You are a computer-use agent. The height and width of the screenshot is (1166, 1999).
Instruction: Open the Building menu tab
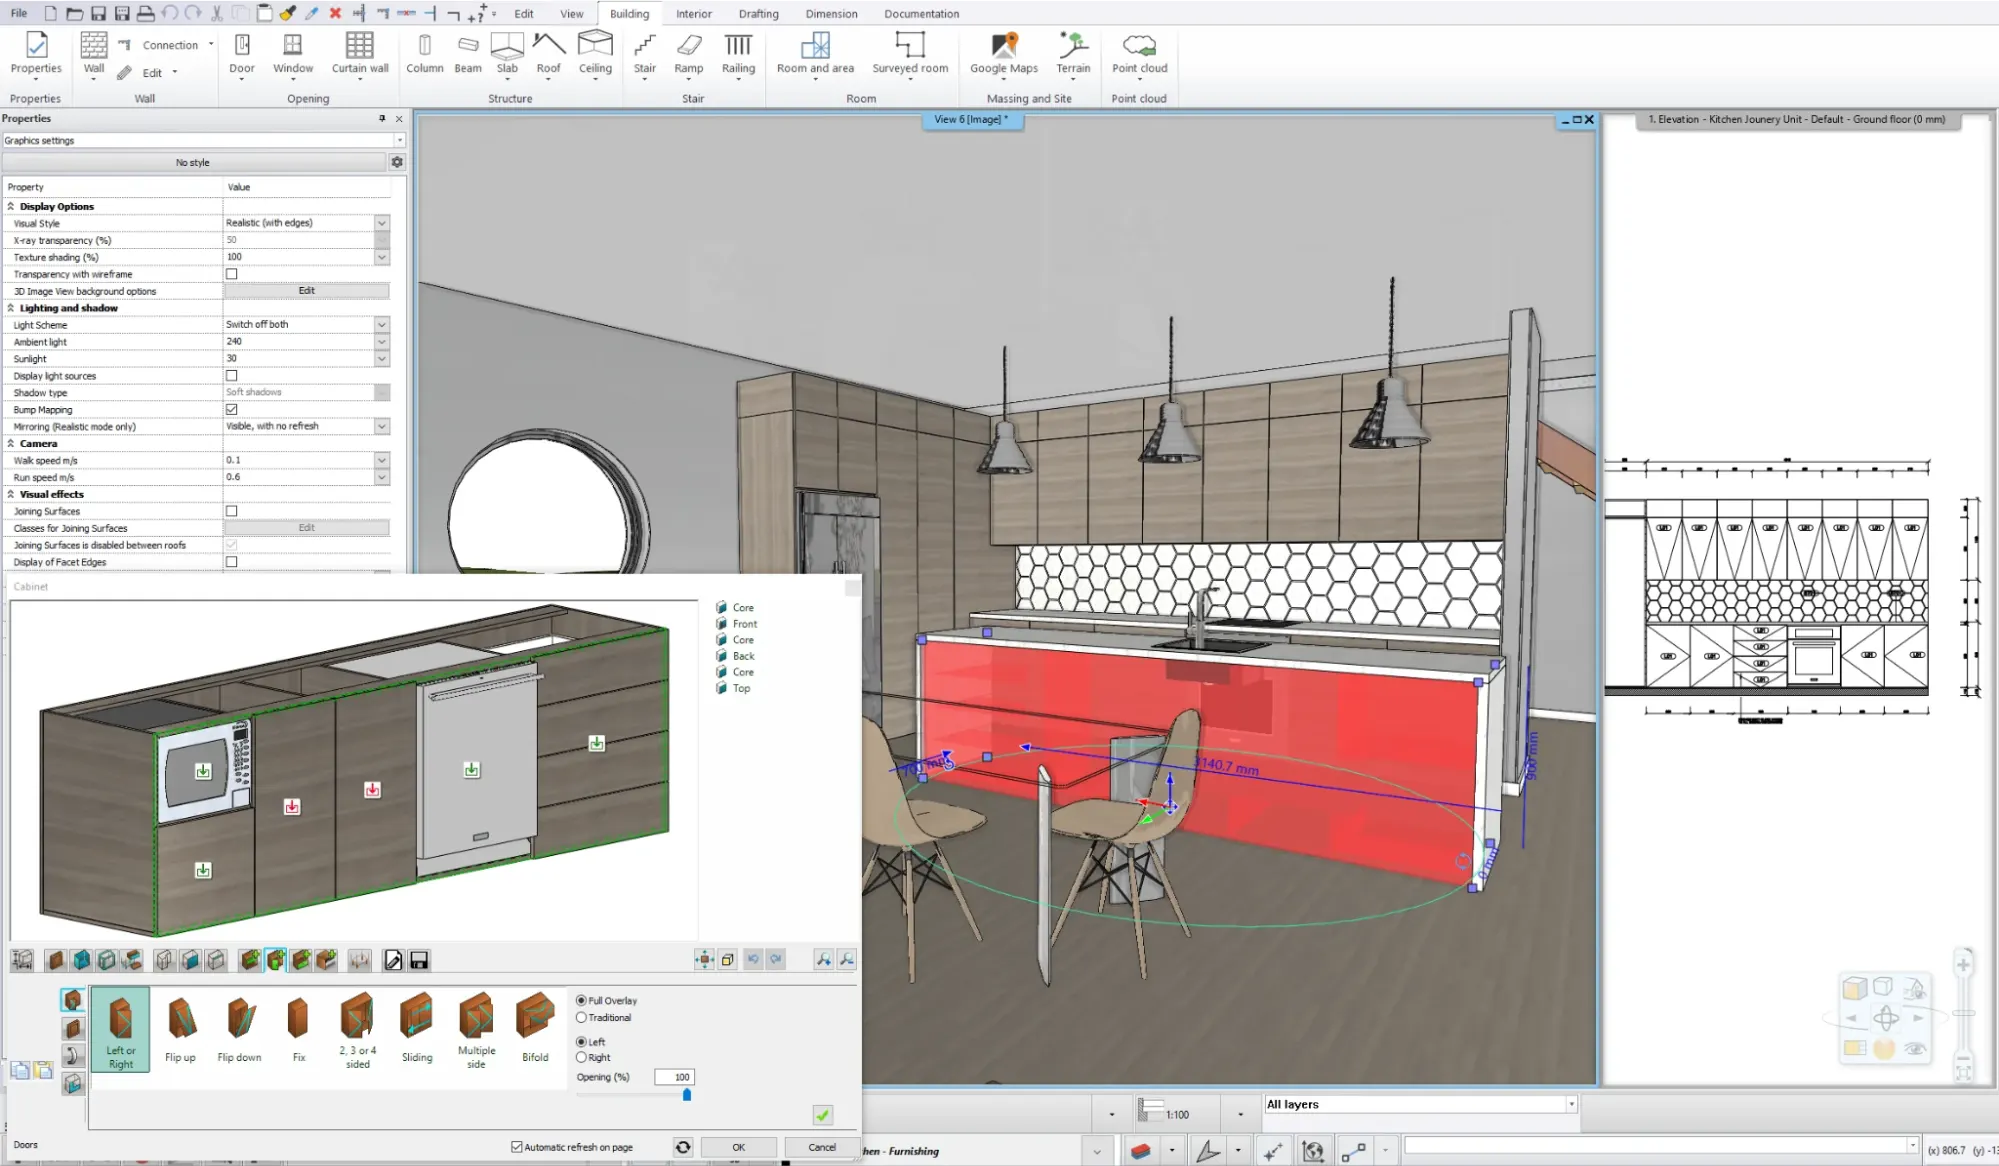(x=627, y=14)
